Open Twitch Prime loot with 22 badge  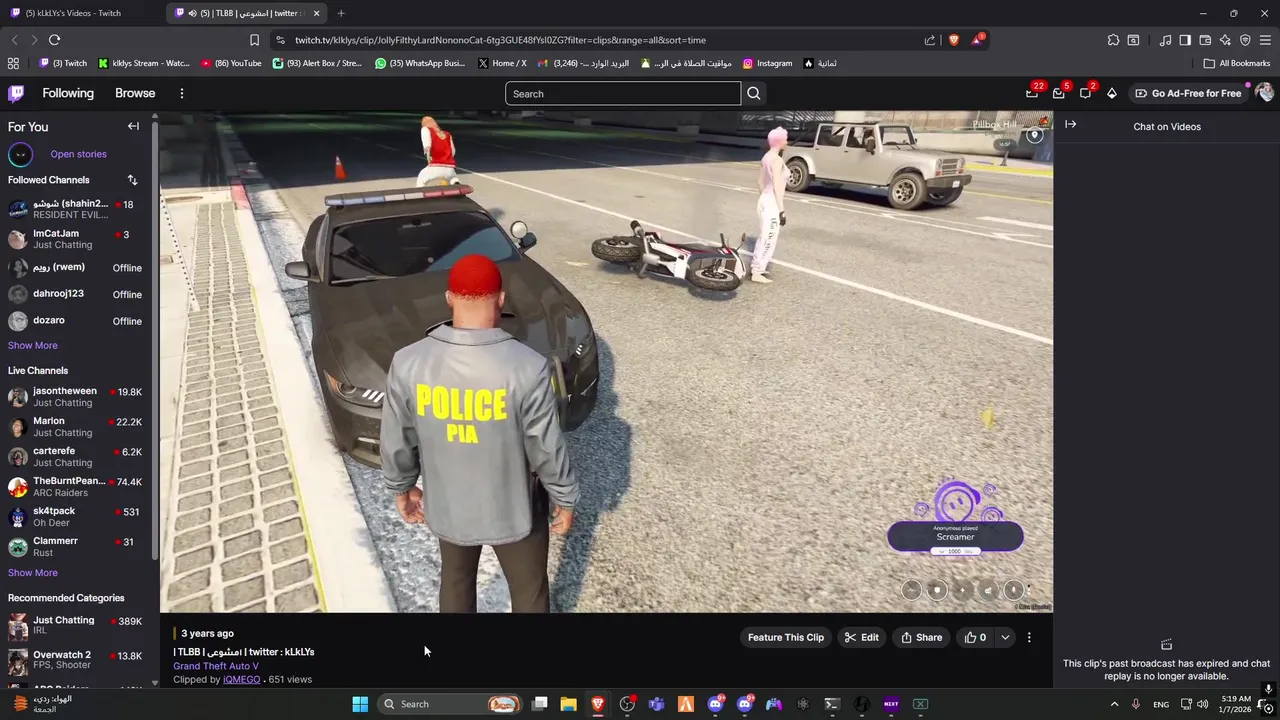coord(1032,93)
